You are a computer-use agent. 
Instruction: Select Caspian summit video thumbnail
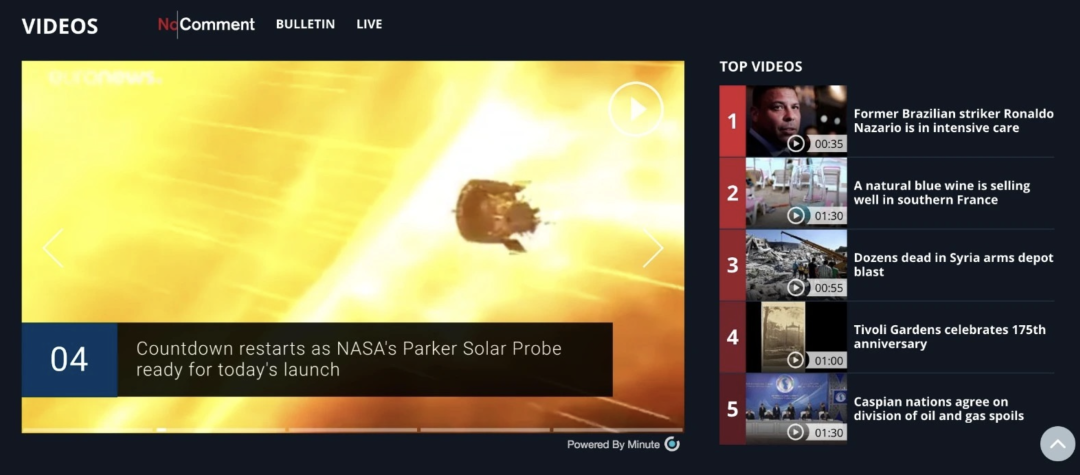(796, 409)
